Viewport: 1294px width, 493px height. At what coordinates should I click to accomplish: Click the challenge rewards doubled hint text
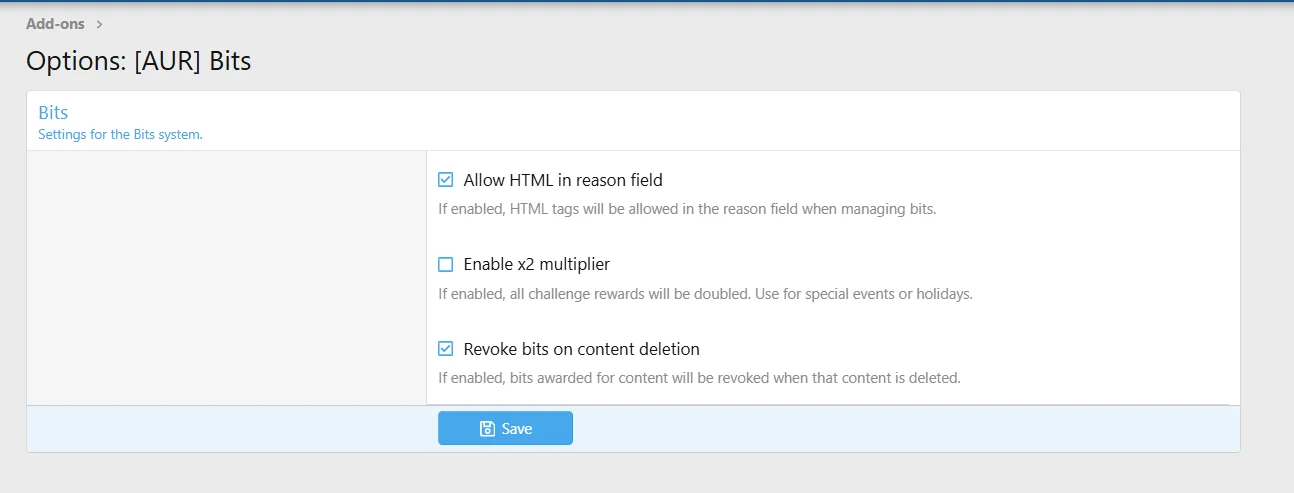(705, 294)
